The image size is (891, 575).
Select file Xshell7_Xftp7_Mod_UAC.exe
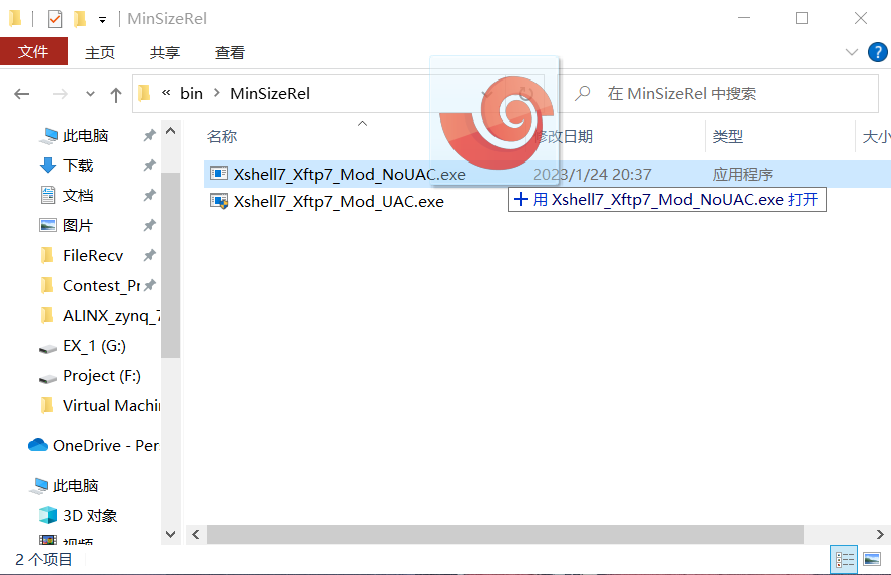pyautogui.click(x=339, y=202)
